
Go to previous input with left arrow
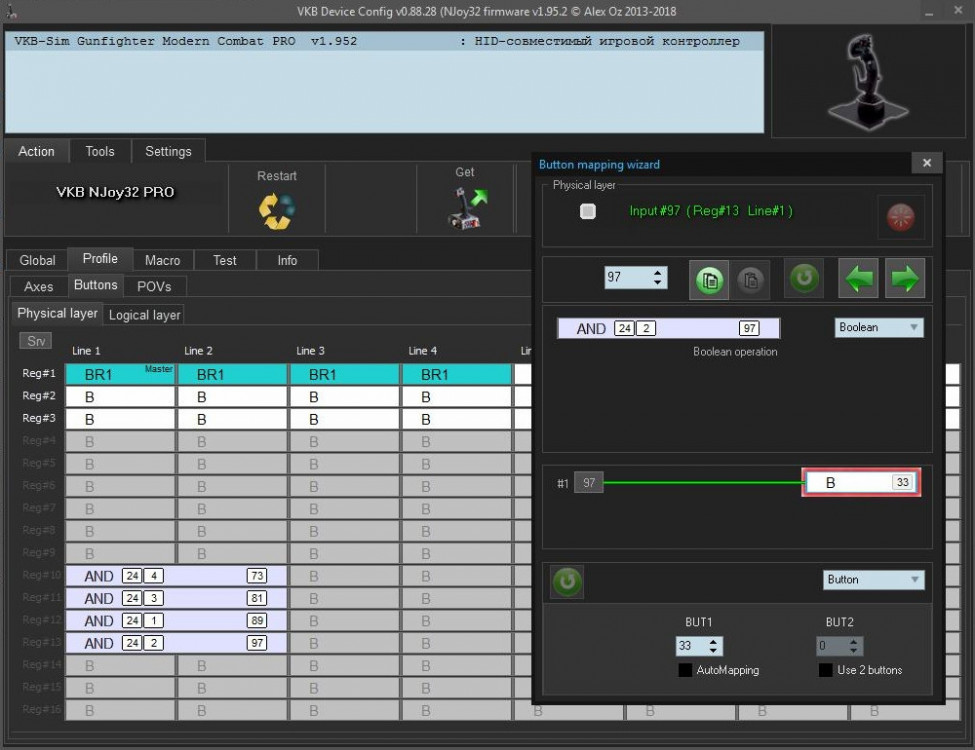859,279
